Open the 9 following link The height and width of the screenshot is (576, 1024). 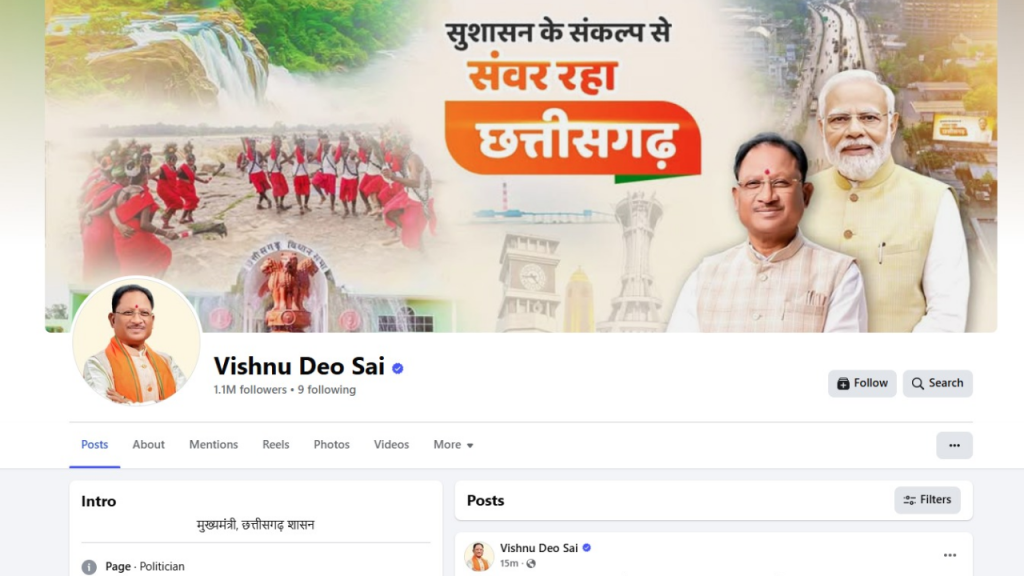point(327,390)
